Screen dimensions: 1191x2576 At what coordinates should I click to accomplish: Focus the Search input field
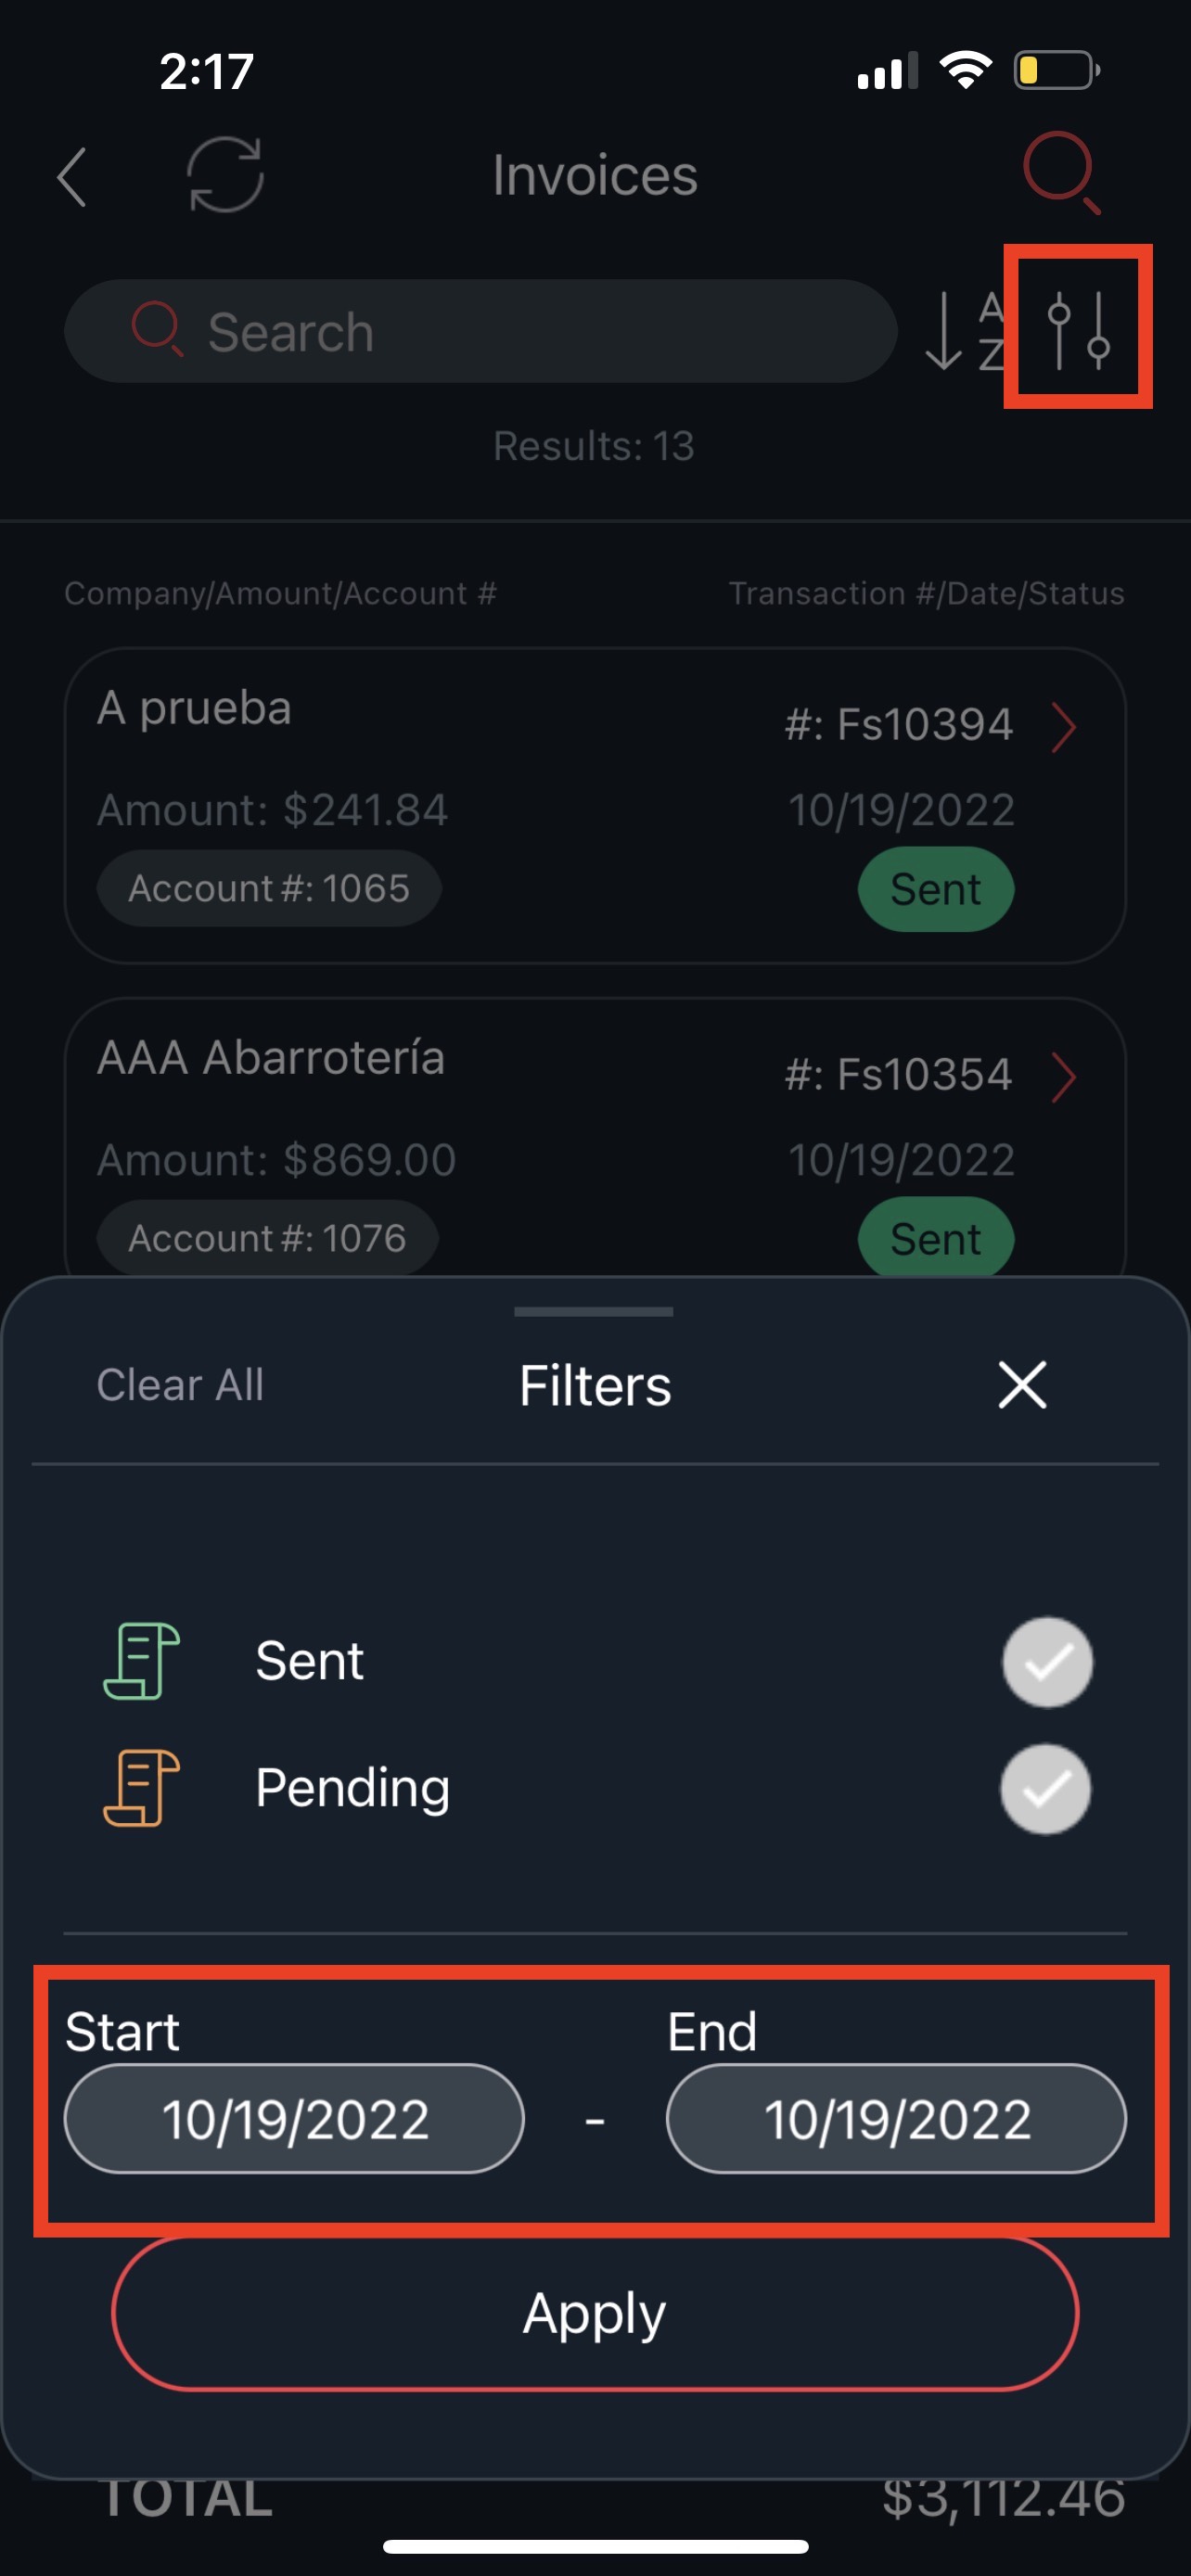click(x=480, y=331)
